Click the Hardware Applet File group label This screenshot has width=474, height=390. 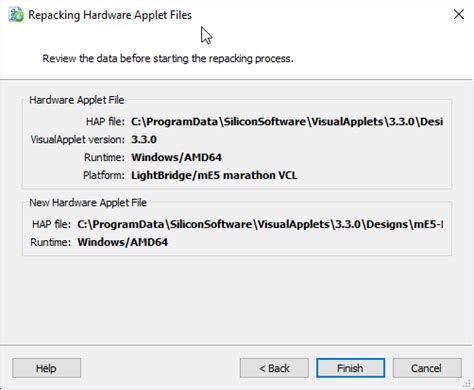click(77, 100)
